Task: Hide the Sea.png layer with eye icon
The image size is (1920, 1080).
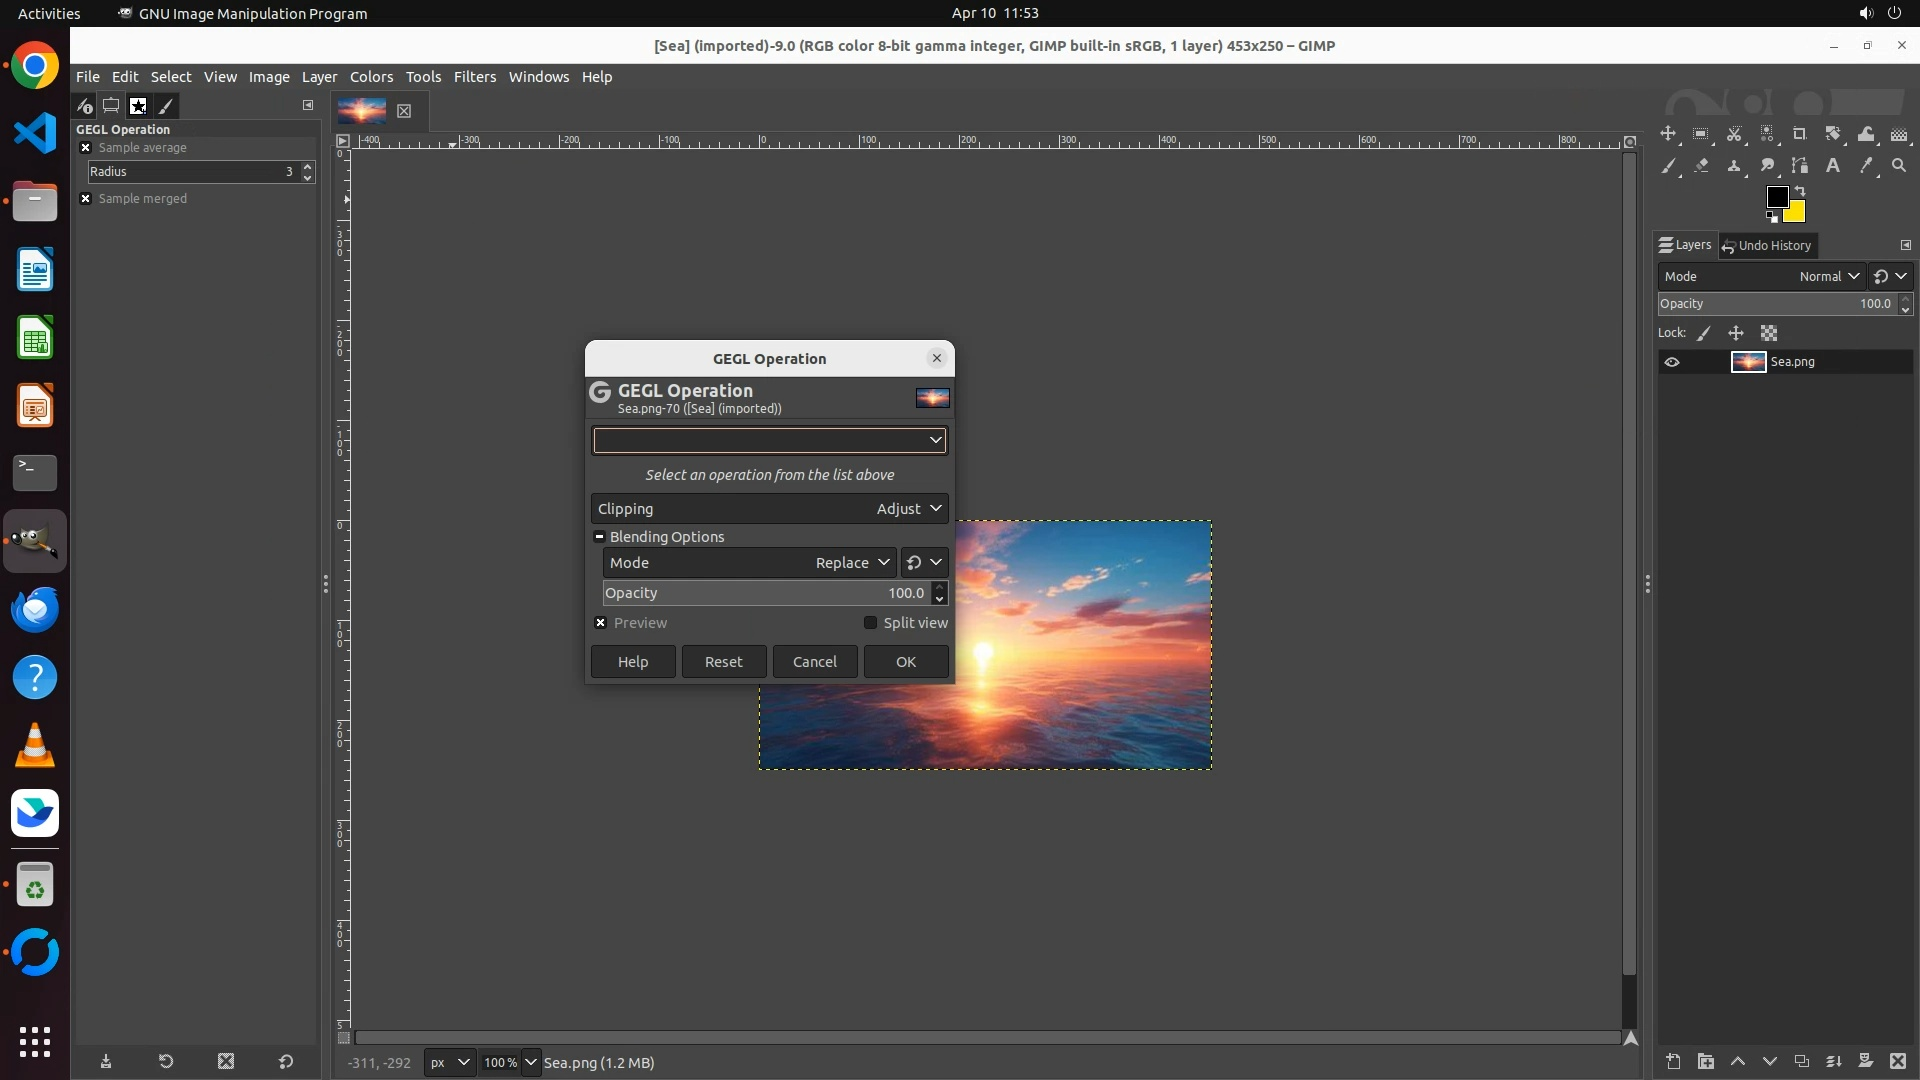Action: tap(1672, 362)
